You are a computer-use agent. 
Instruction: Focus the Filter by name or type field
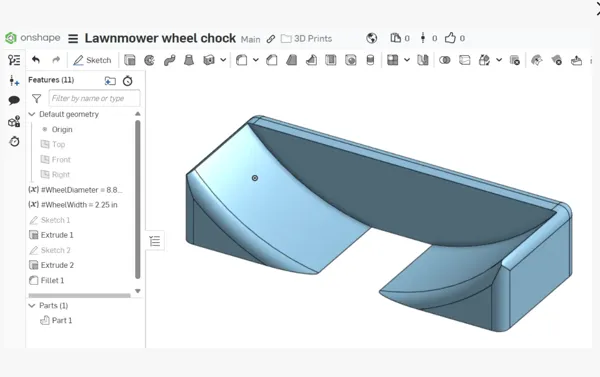point(94,98)
